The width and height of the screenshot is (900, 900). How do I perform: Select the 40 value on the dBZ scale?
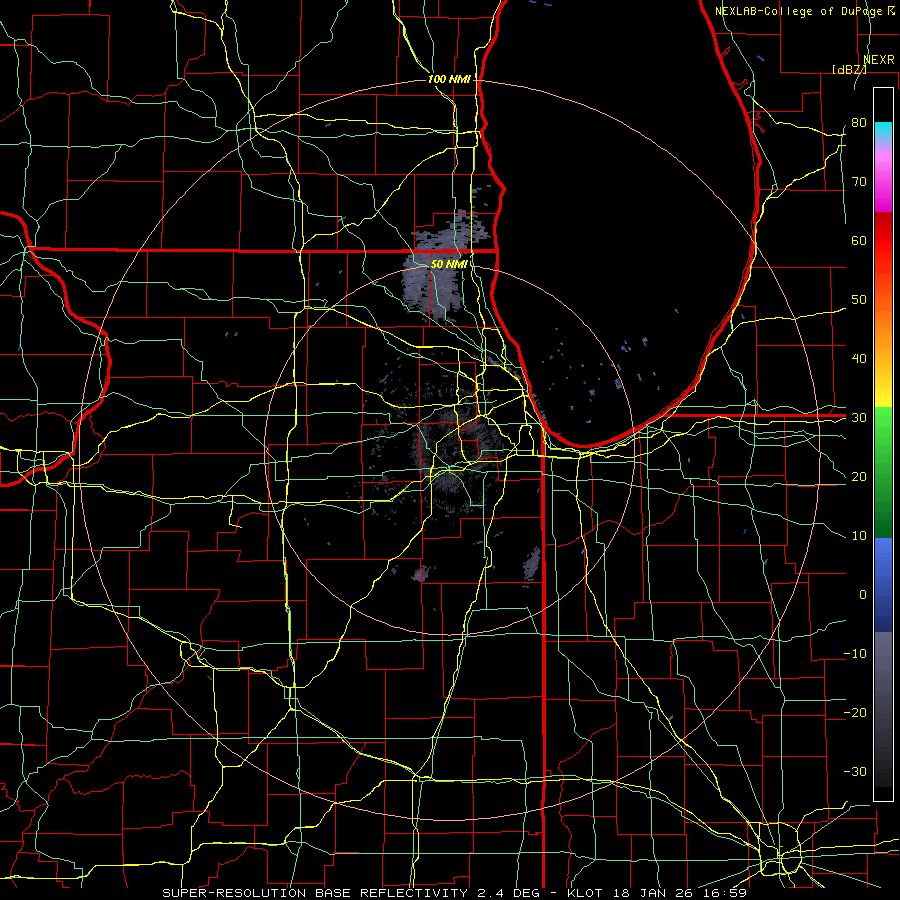(859, 359)
